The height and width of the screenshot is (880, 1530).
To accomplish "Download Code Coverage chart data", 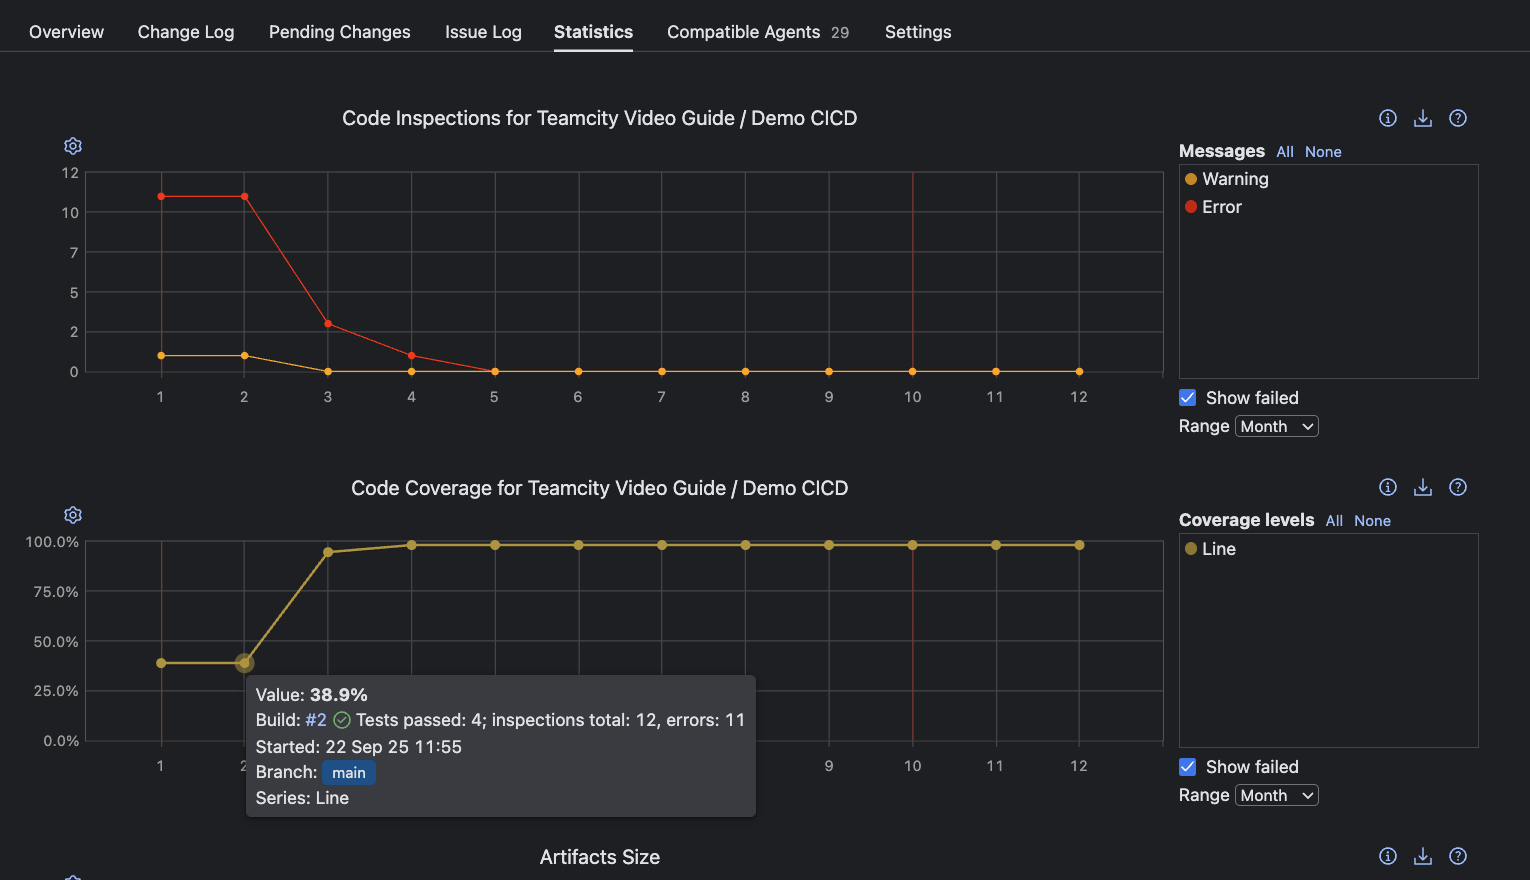I will click(1422, 487).
